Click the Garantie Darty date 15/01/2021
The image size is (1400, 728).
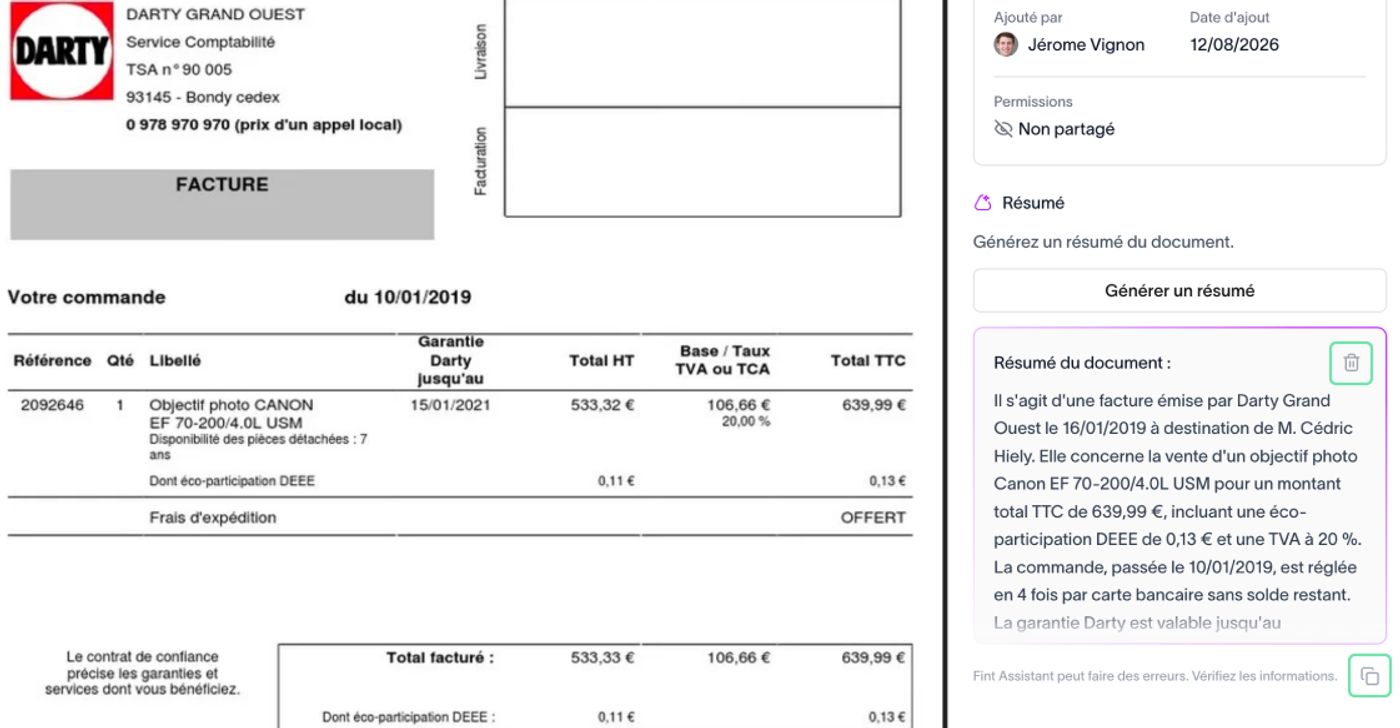click(450, 405)
